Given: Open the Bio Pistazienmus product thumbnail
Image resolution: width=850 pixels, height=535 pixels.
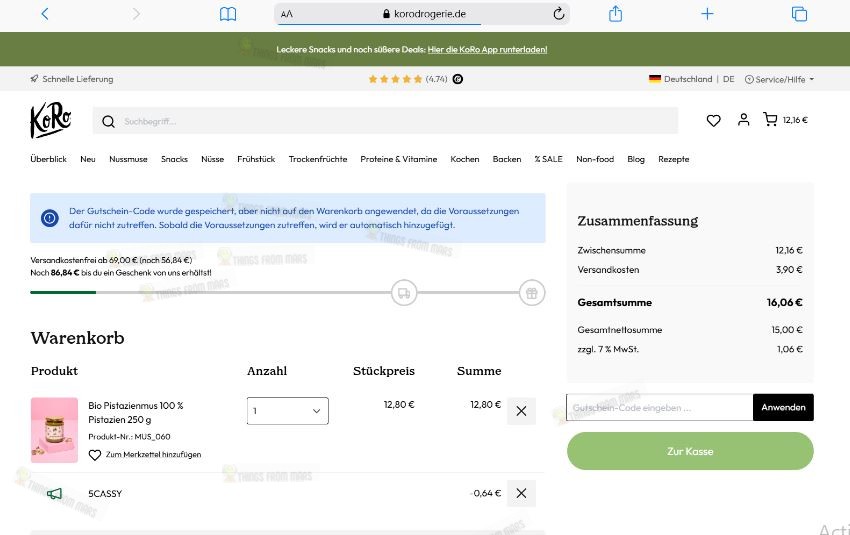Looking at the screenshot, I should (x=54, y=430).
